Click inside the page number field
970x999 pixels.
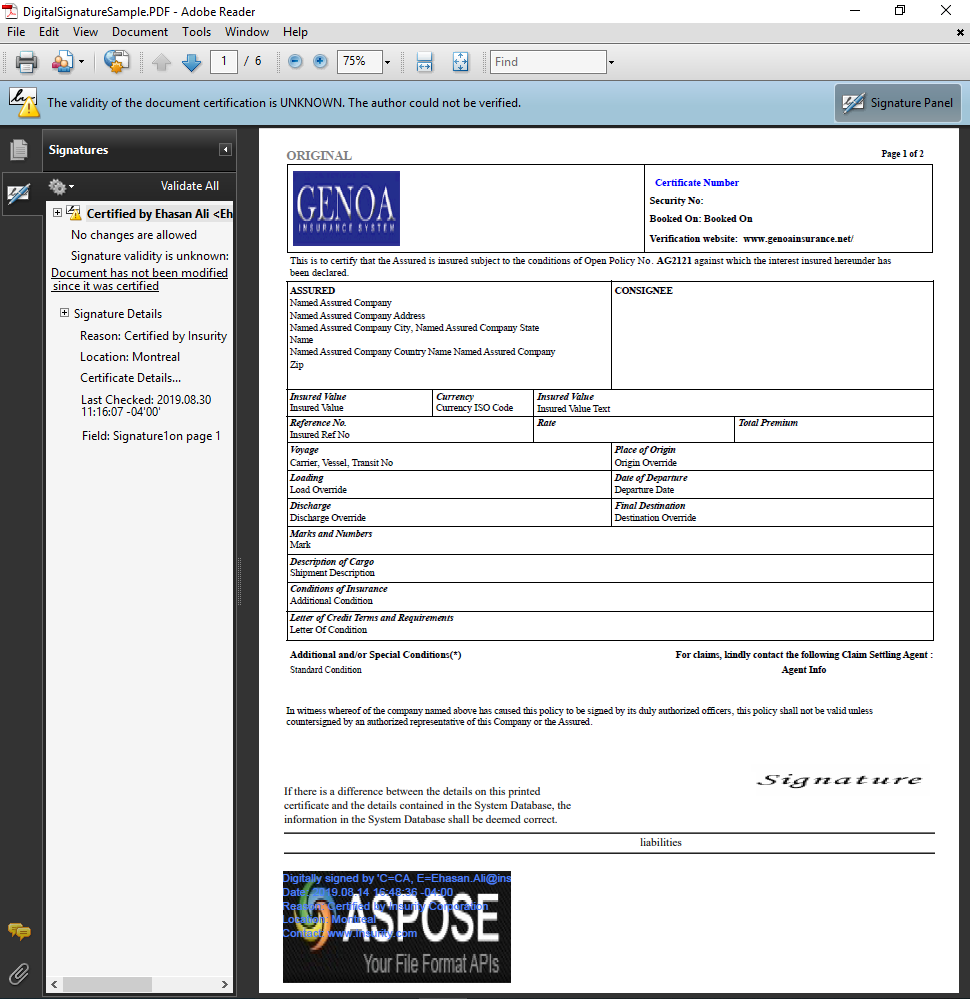224,61
